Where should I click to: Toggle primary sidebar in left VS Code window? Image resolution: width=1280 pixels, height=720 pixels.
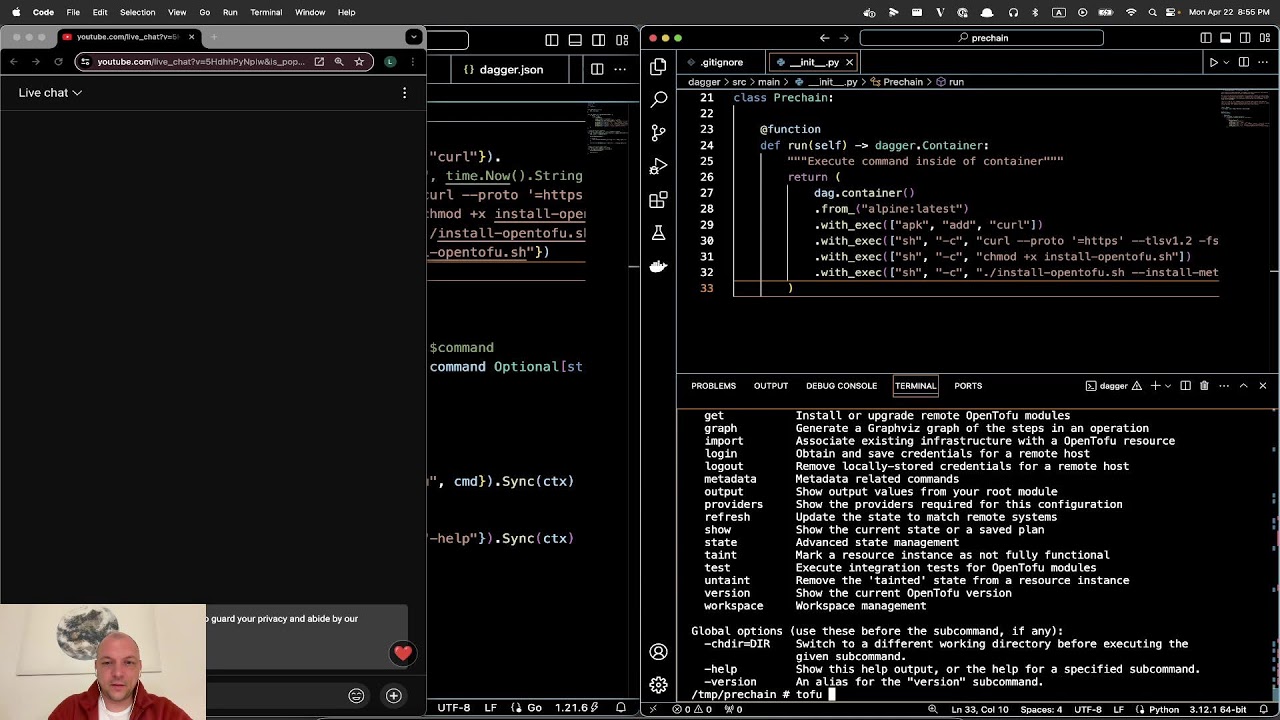[x=552, y=40]
